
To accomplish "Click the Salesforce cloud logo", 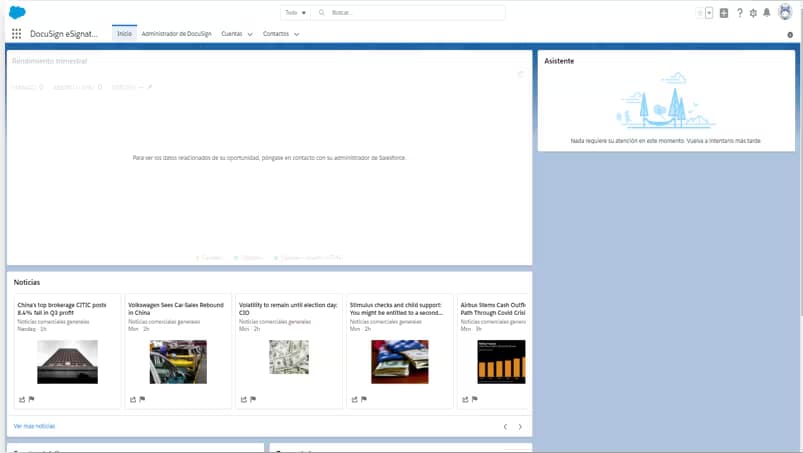I will [17, 12].
